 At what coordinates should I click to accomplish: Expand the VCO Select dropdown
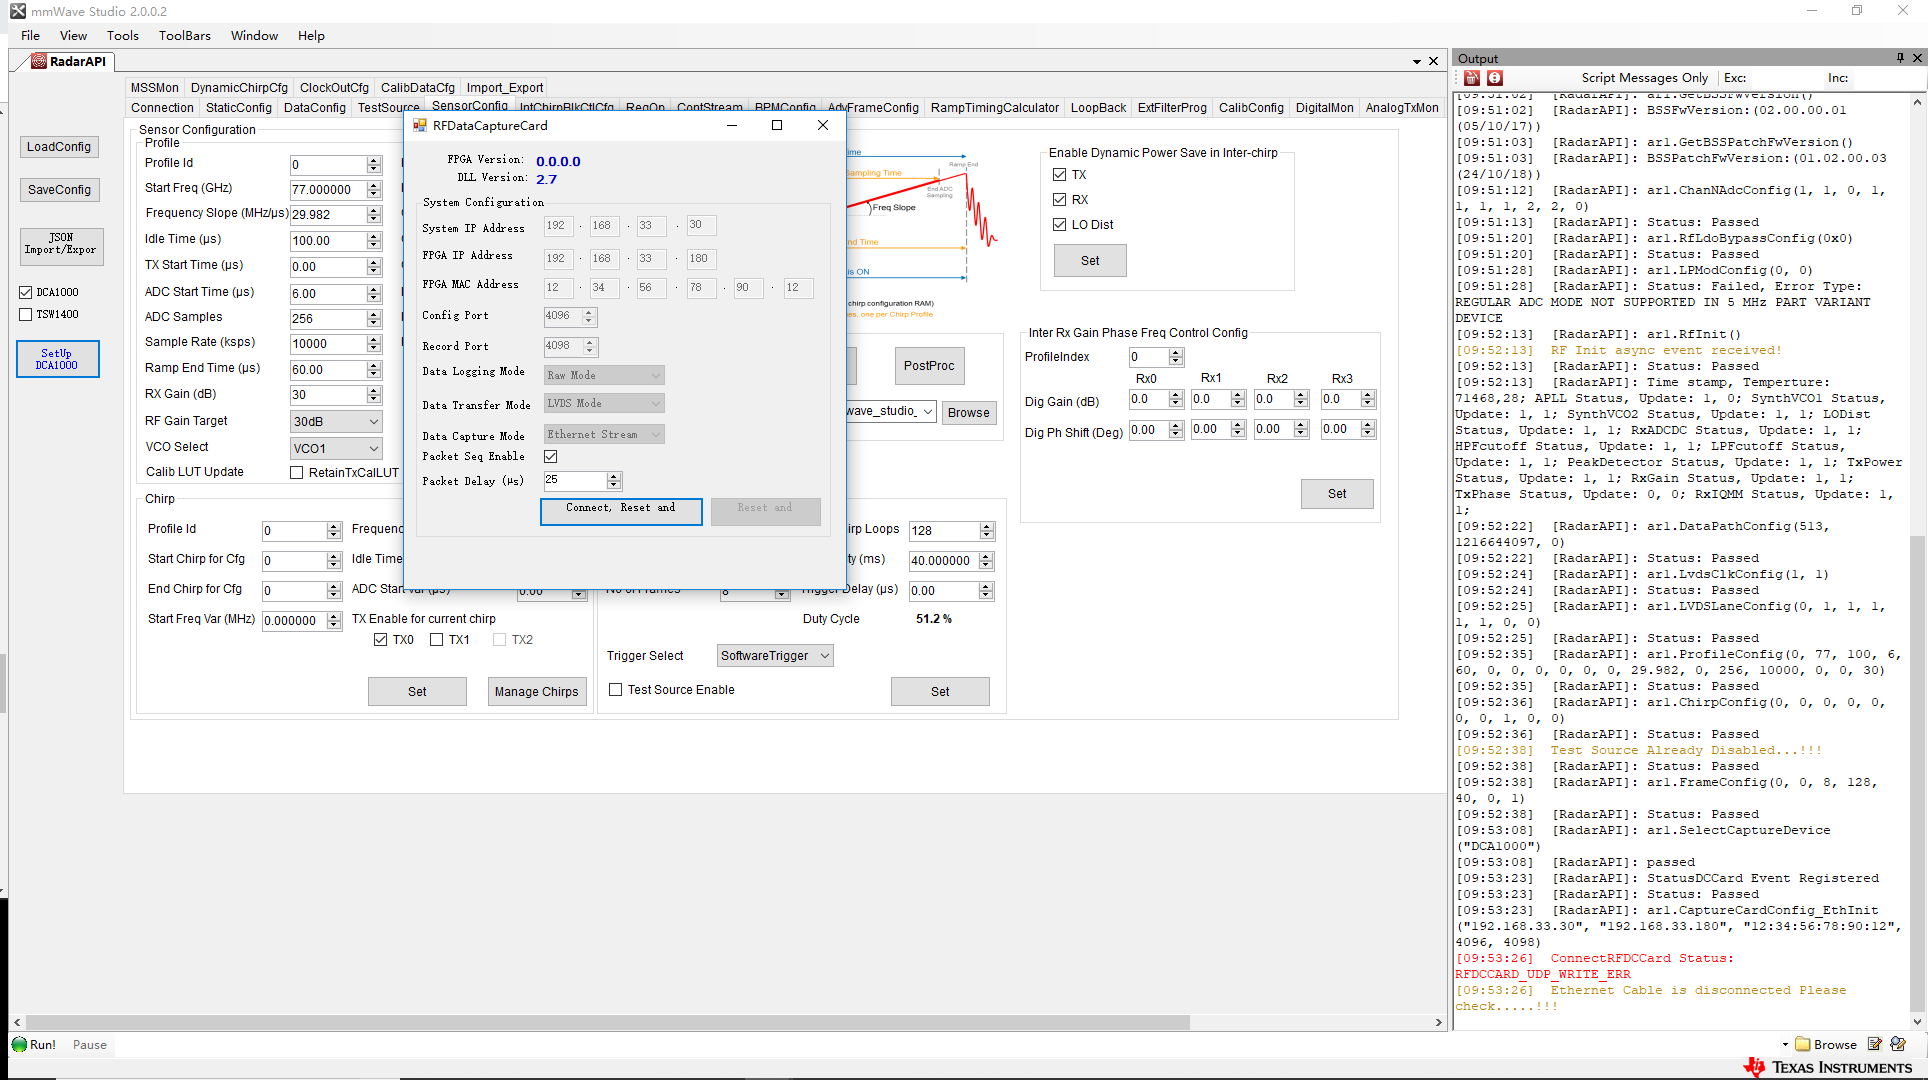coord(336,449)
